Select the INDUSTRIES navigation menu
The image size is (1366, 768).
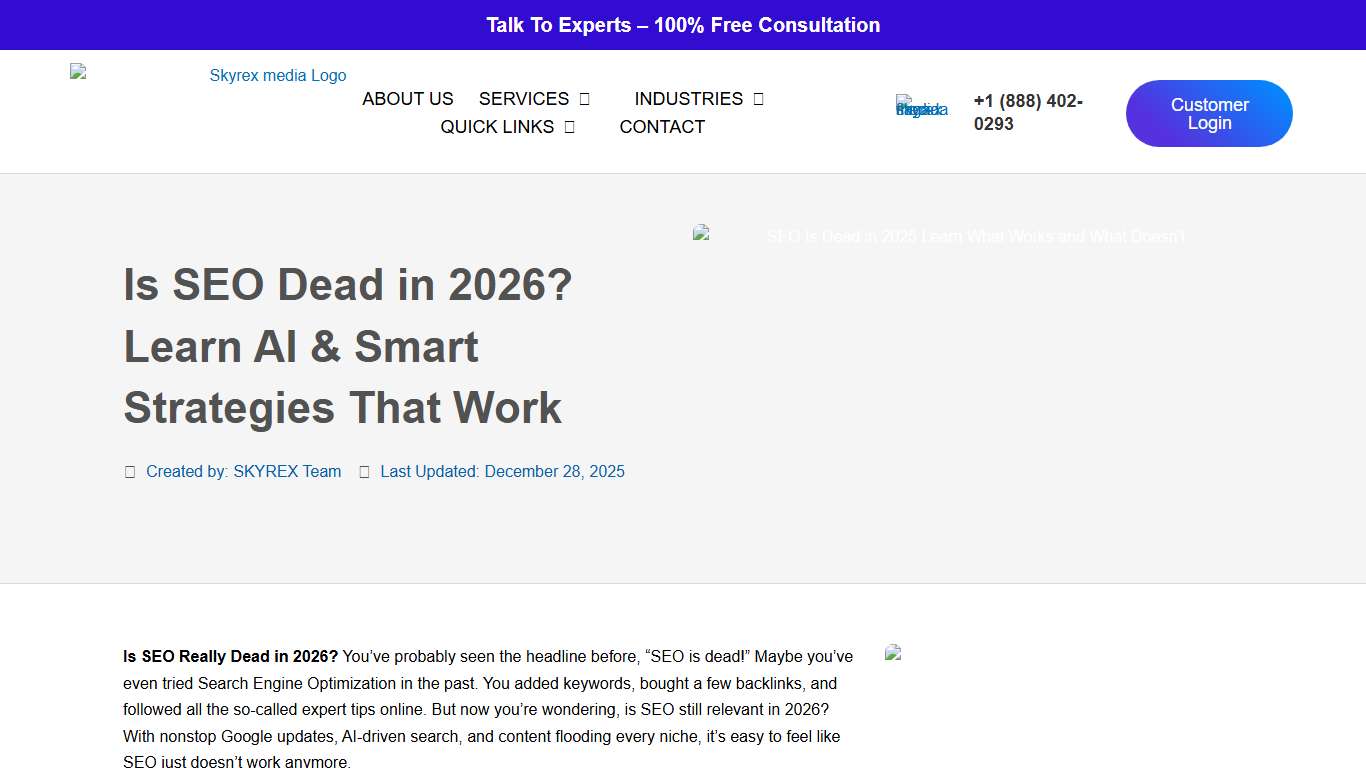point(688,98)
